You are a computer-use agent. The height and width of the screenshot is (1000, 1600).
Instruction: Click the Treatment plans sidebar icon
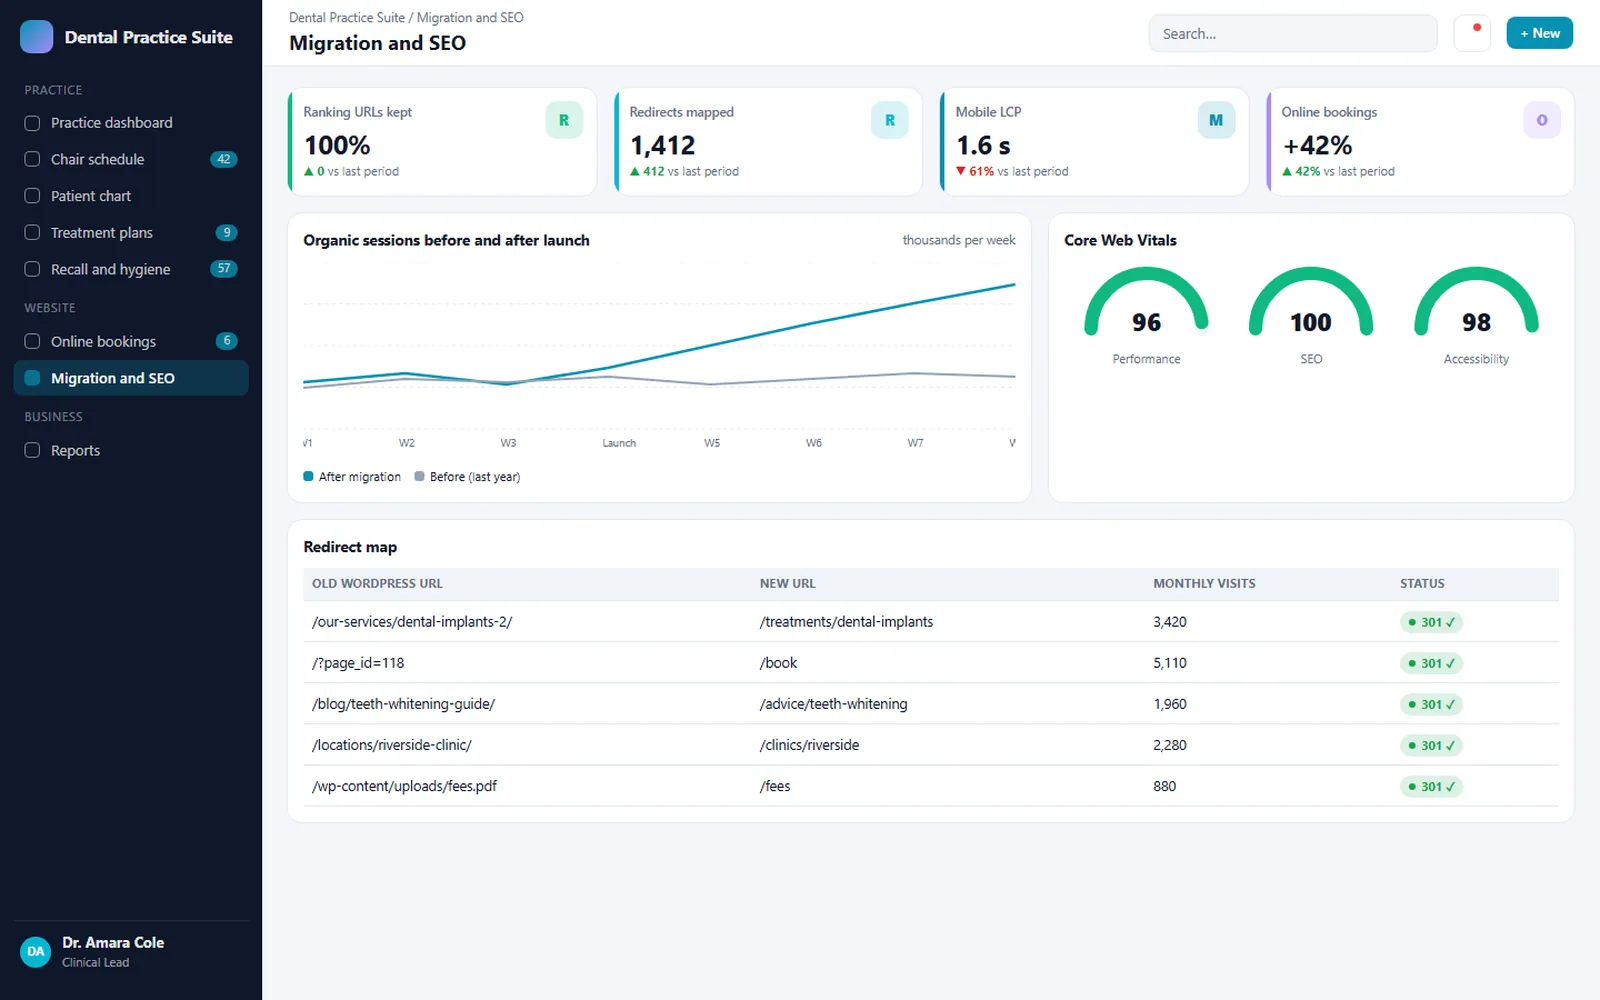pyautogui.click(x=32, y=232)
